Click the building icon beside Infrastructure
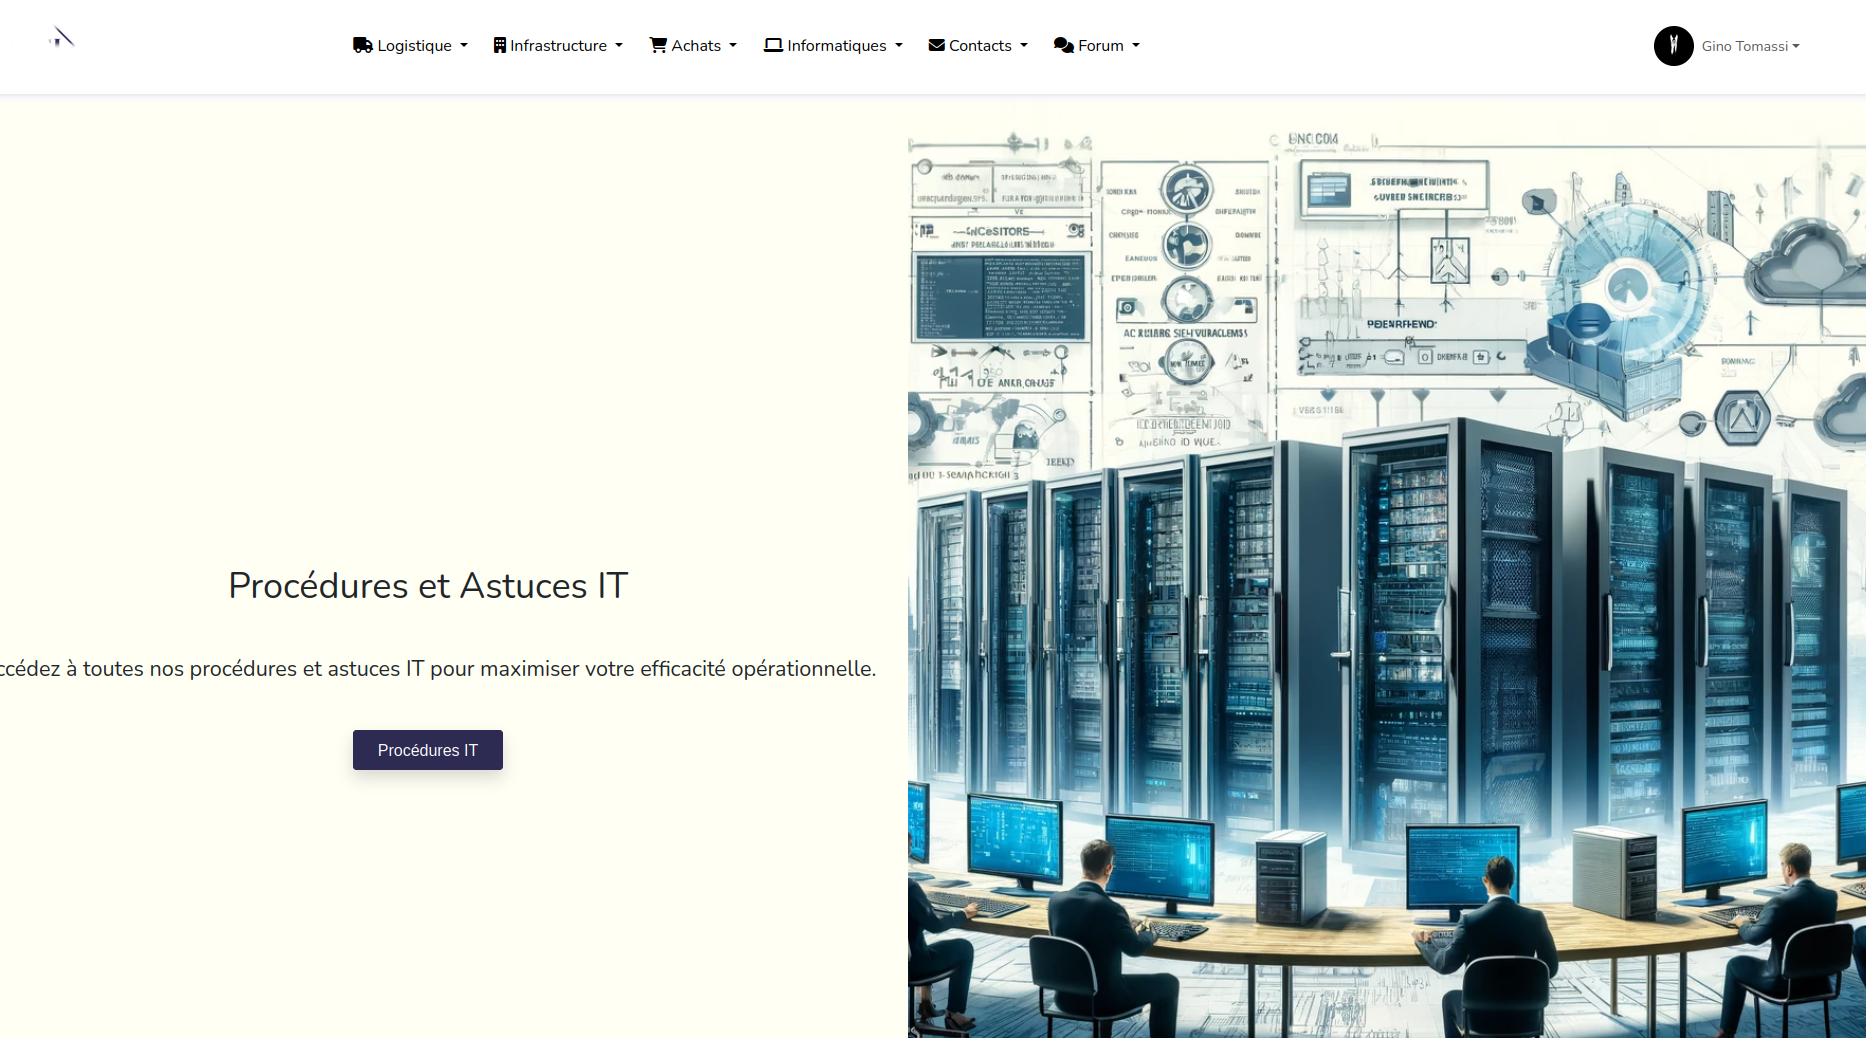This screenshot has width=1866, height=1038. pos(499,45)
